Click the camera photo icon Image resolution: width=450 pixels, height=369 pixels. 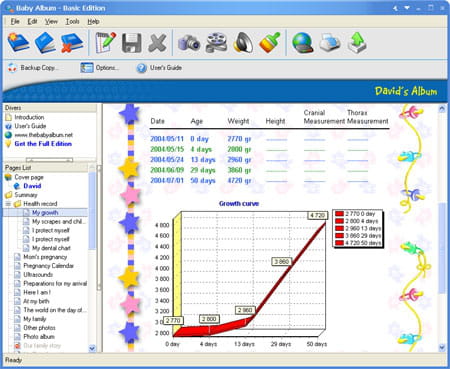(x=189, y=43)
